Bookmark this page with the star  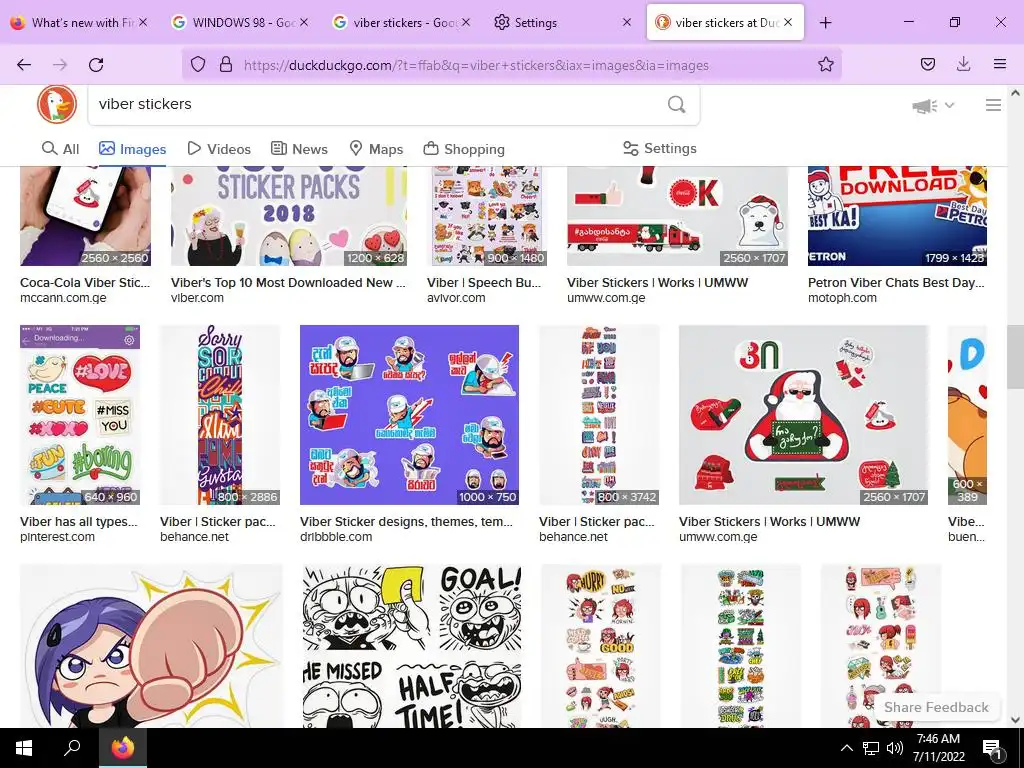(825, 65)
